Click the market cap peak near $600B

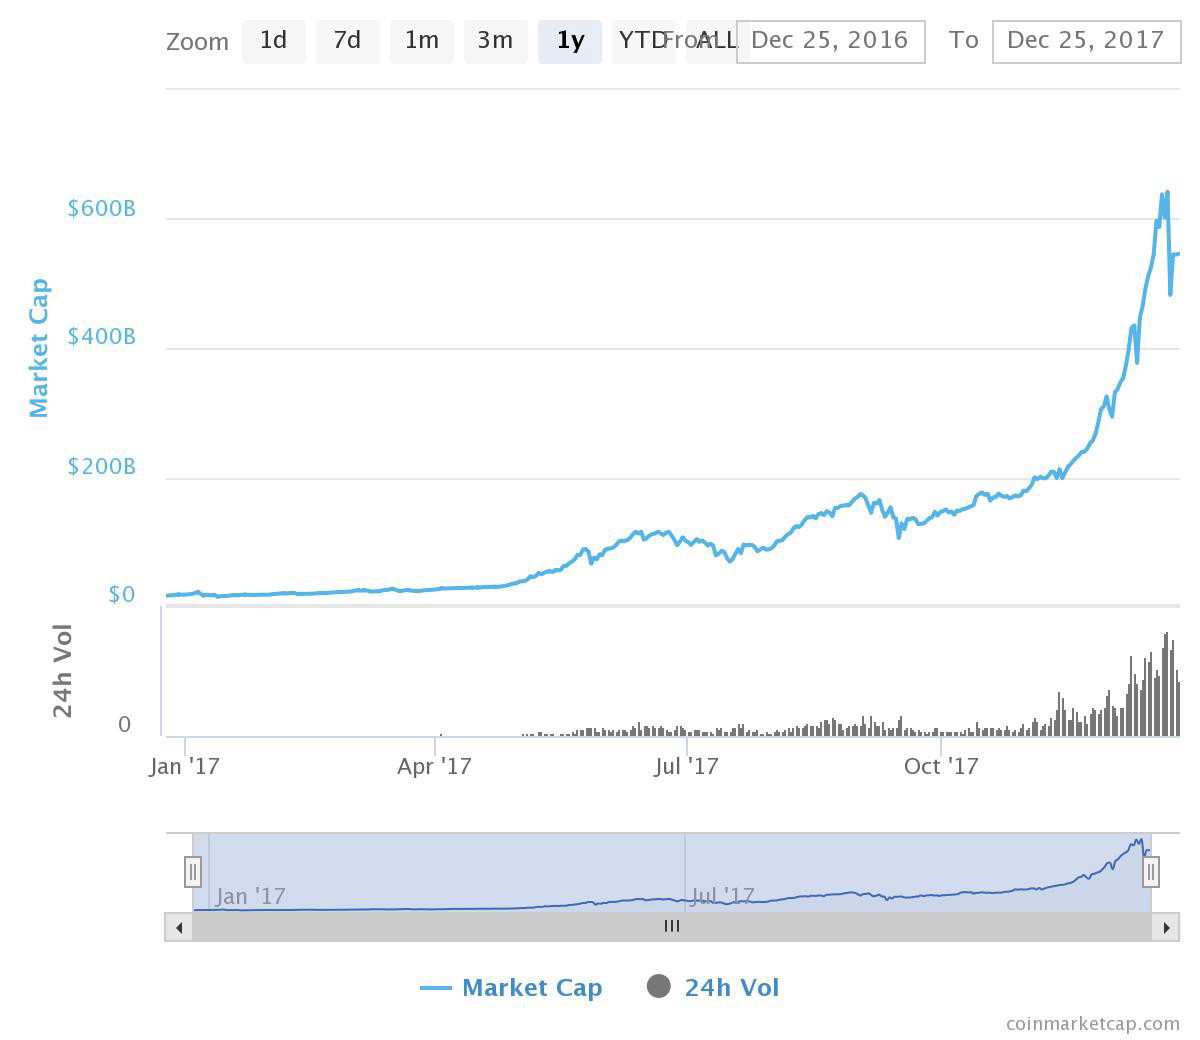tap(1166, 193)
